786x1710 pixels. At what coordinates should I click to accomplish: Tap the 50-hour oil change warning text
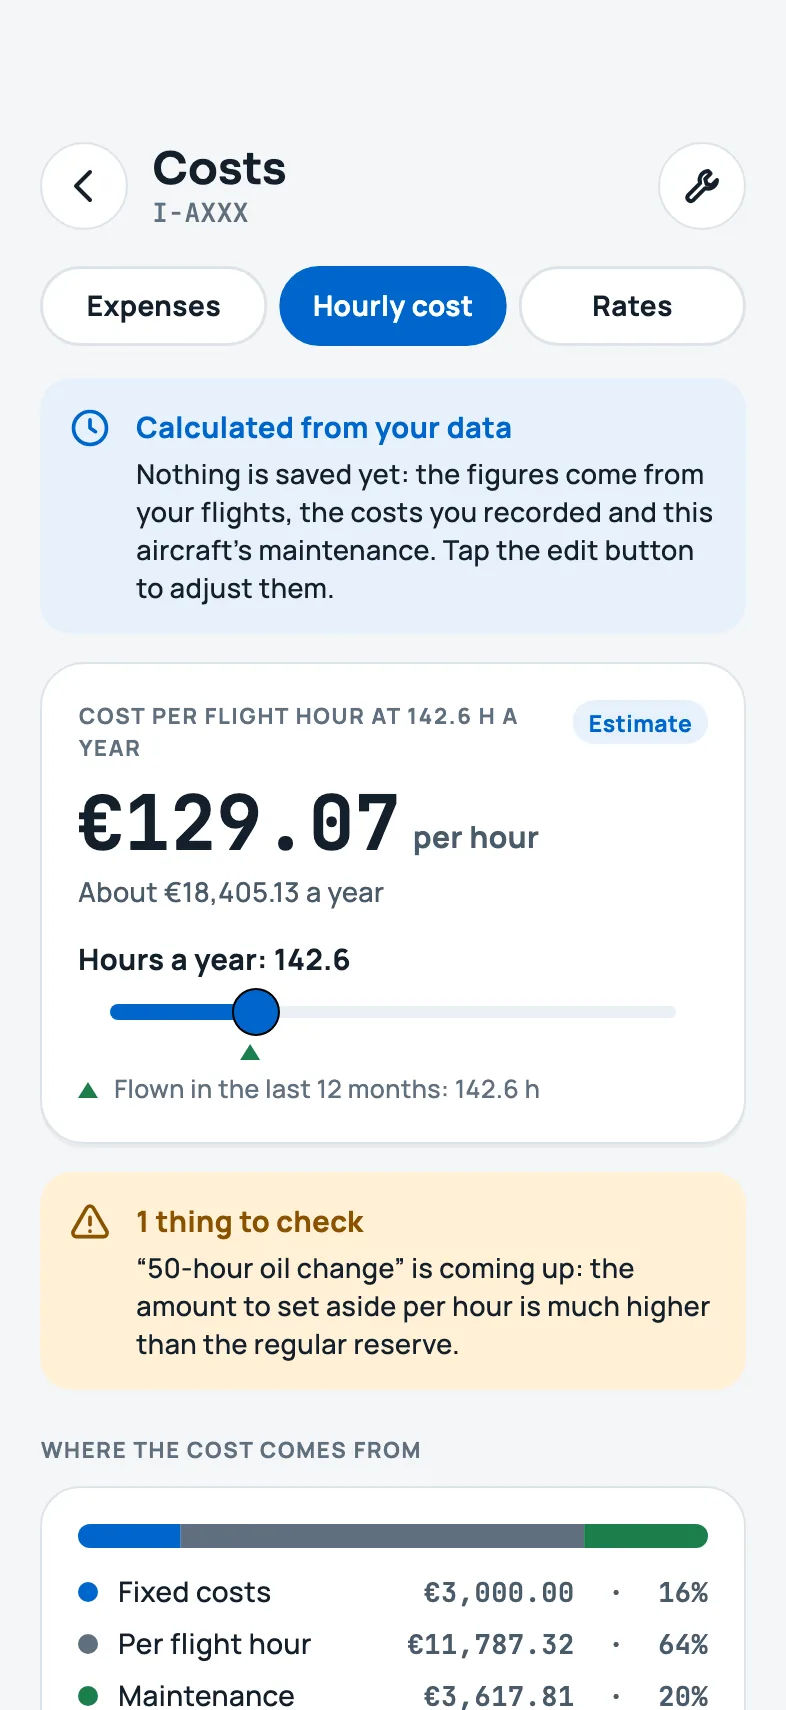(423, 1307)
